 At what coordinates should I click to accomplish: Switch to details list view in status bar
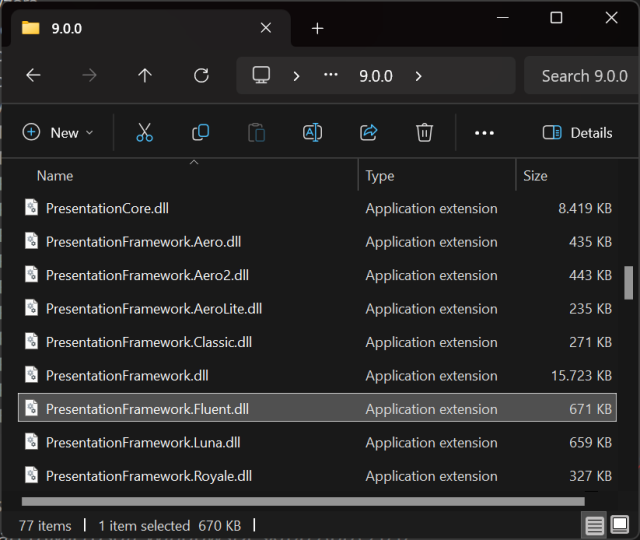(594, 525)
